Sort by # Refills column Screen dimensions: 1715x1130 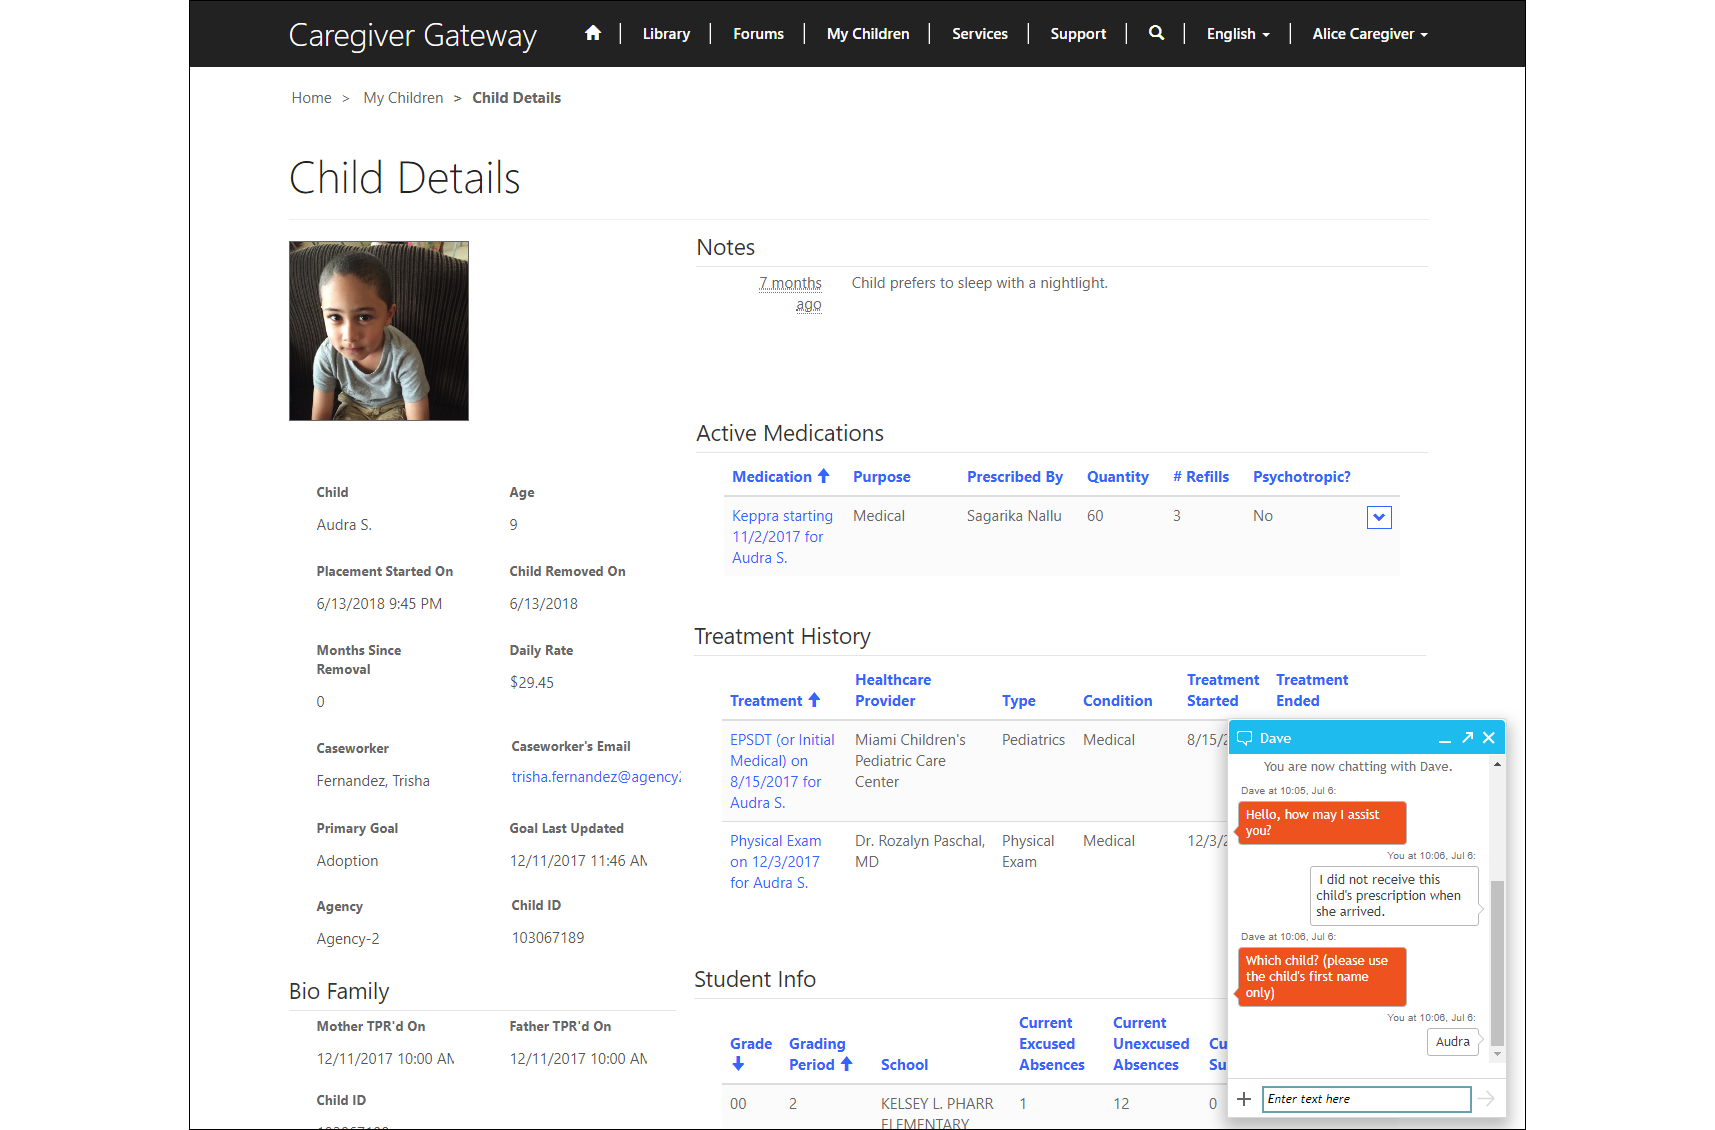pyautogui.click(x=1200, y=477)
